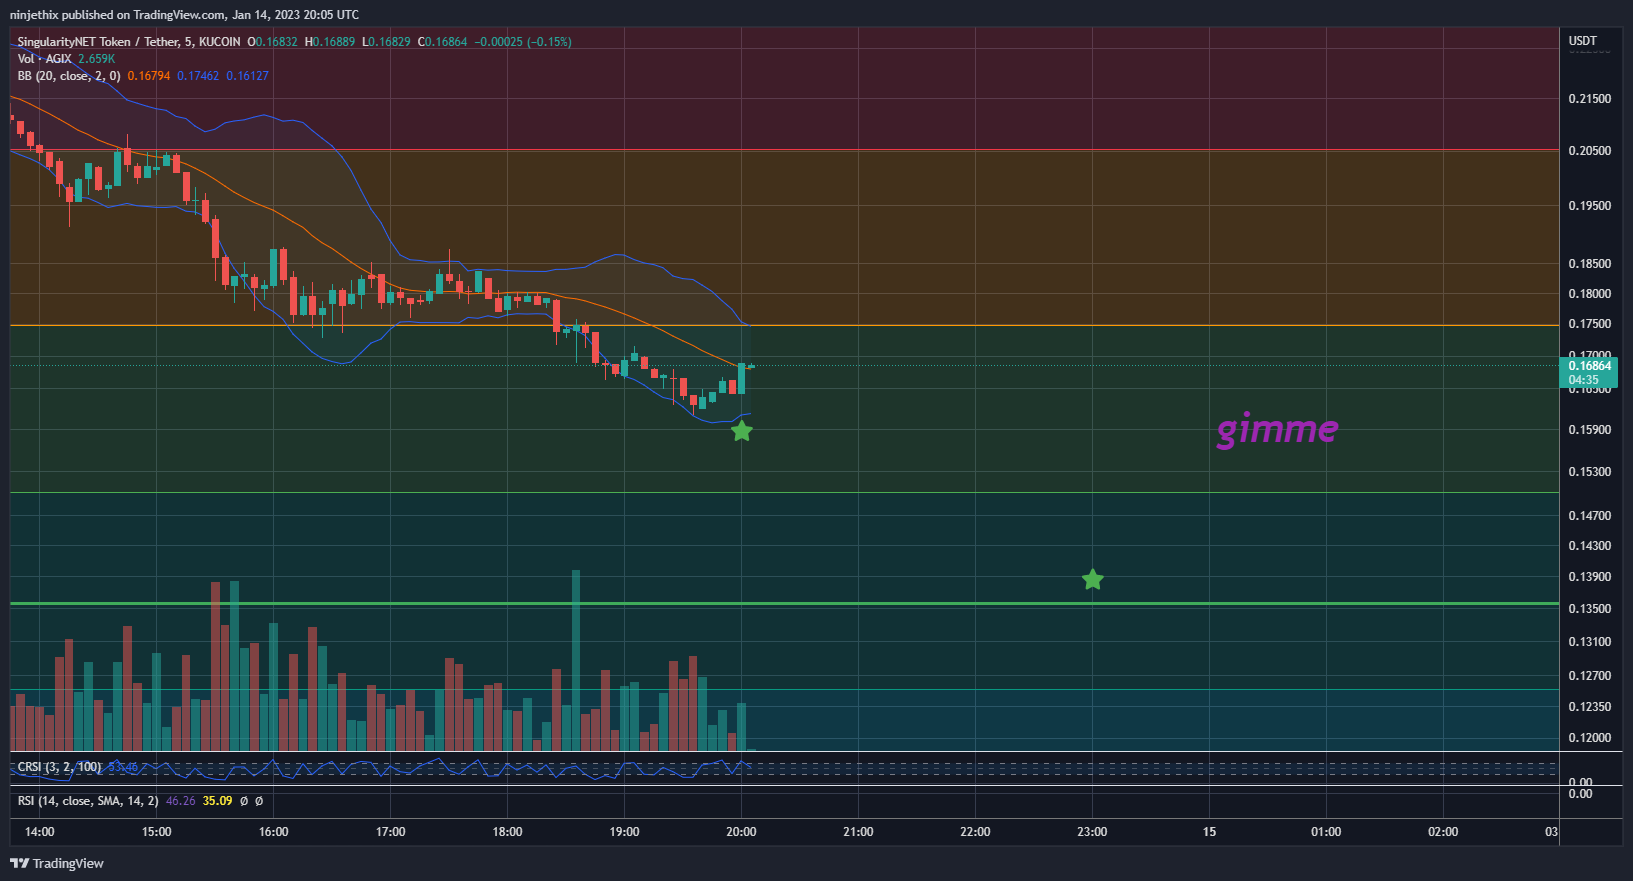
Task: Click the 0.13900 price axis label
Action: (1590, 577)
